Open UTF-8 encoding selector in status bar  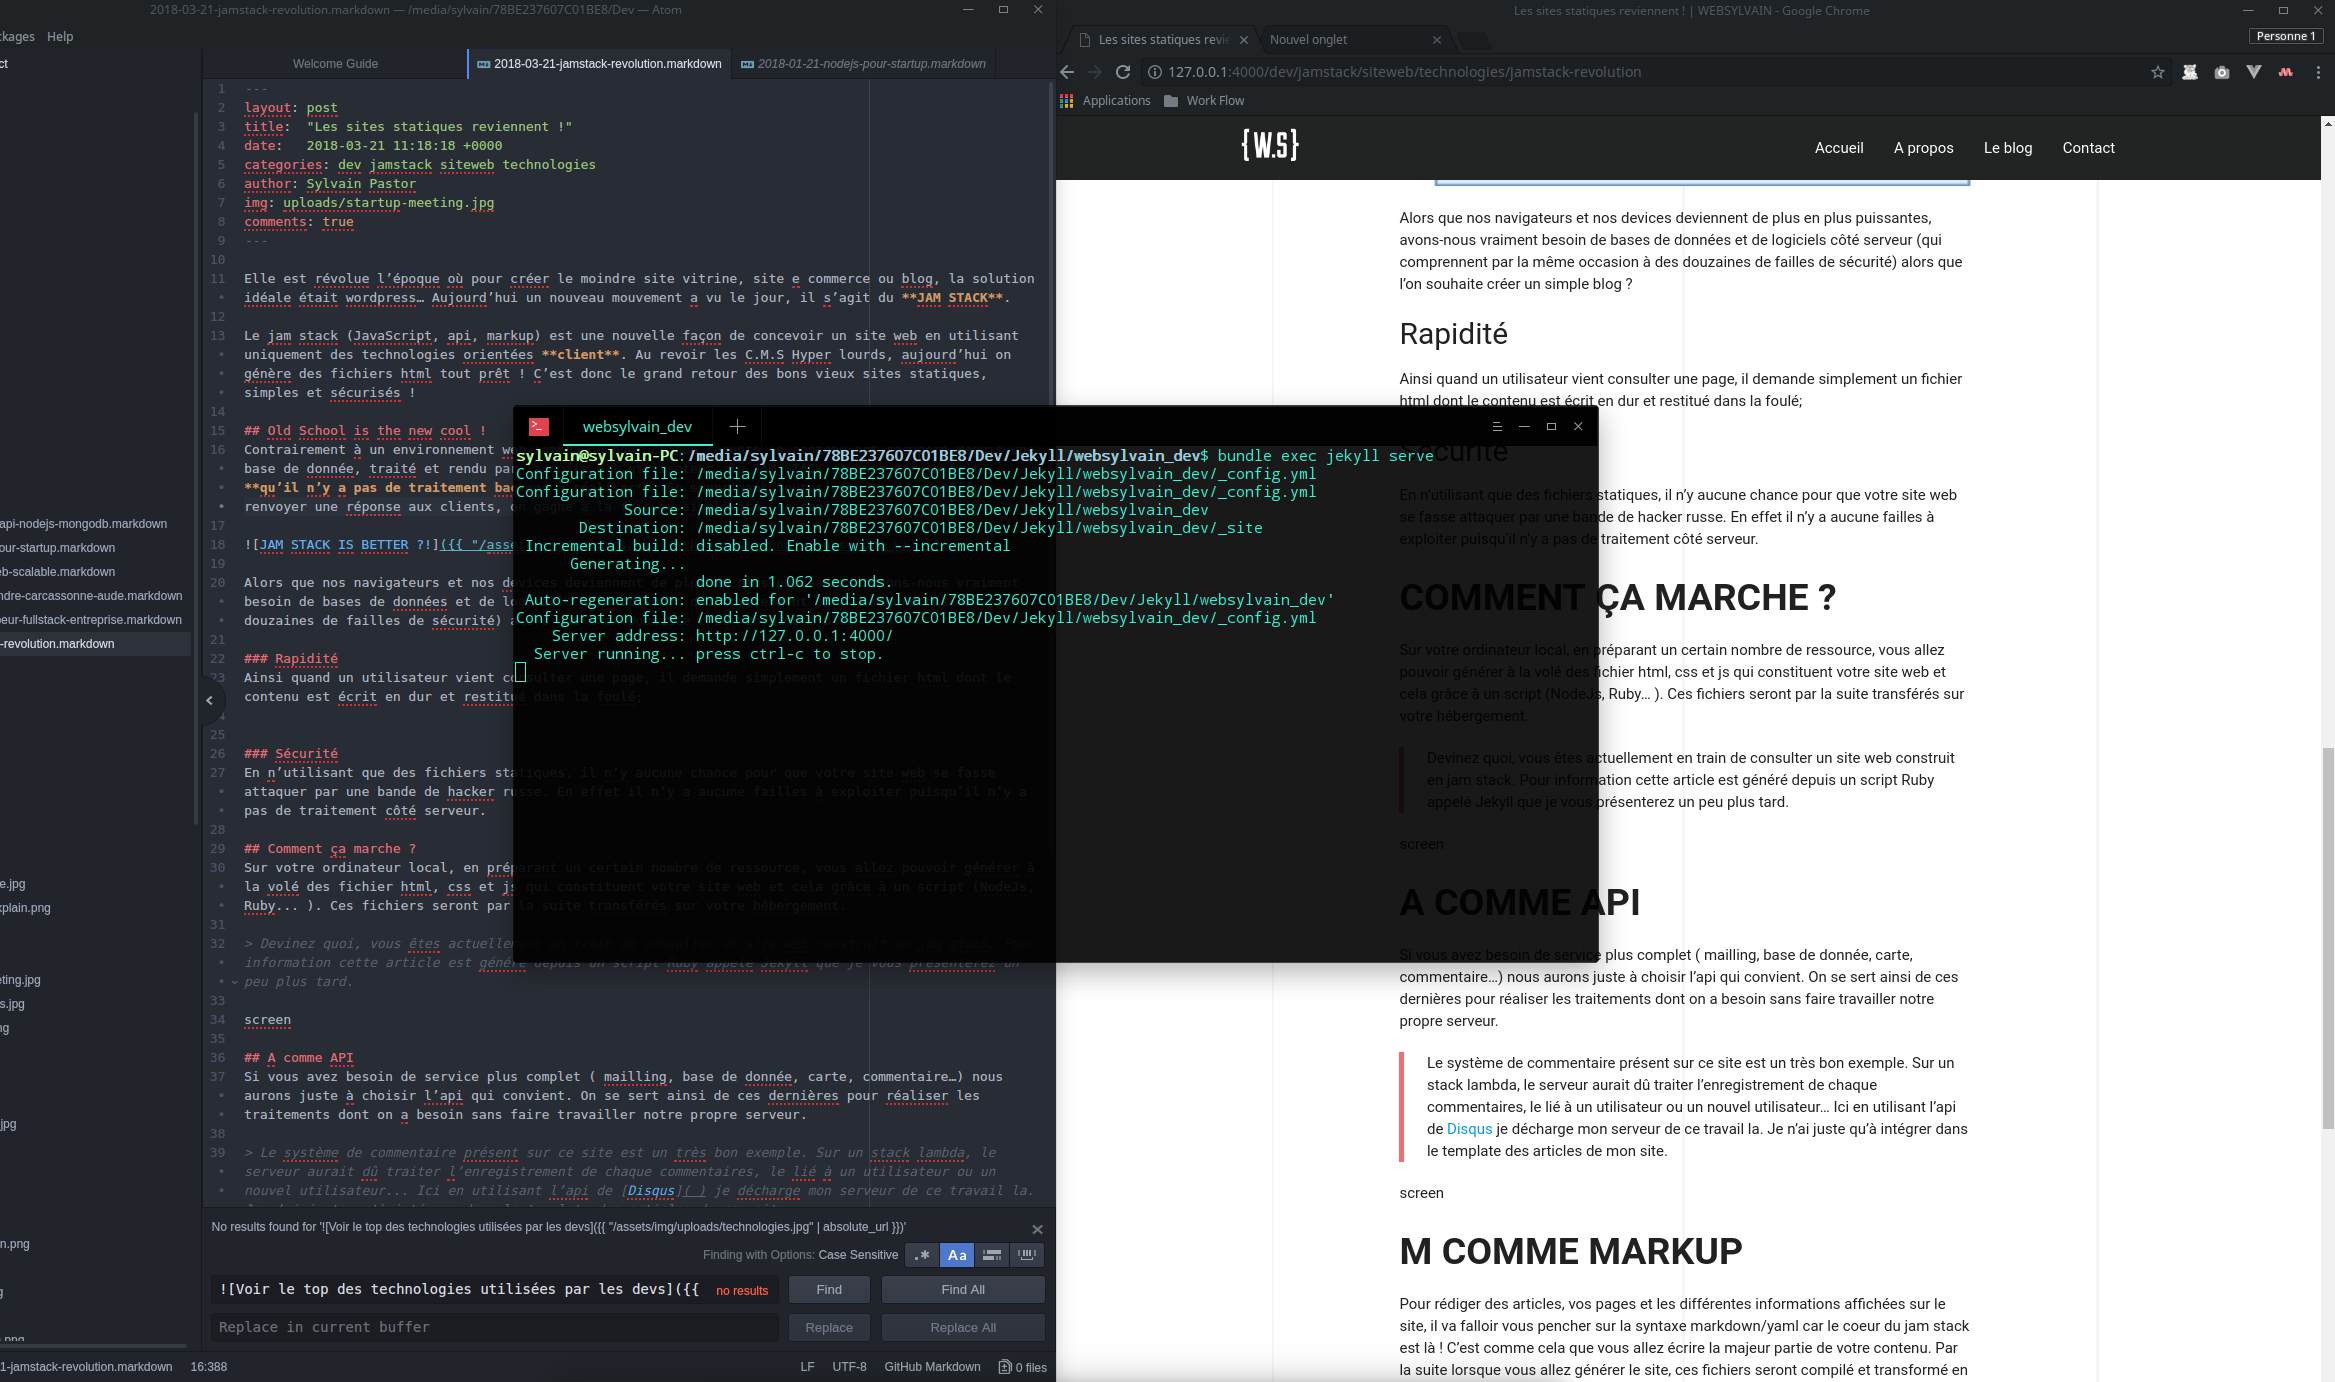(849, 1366)
